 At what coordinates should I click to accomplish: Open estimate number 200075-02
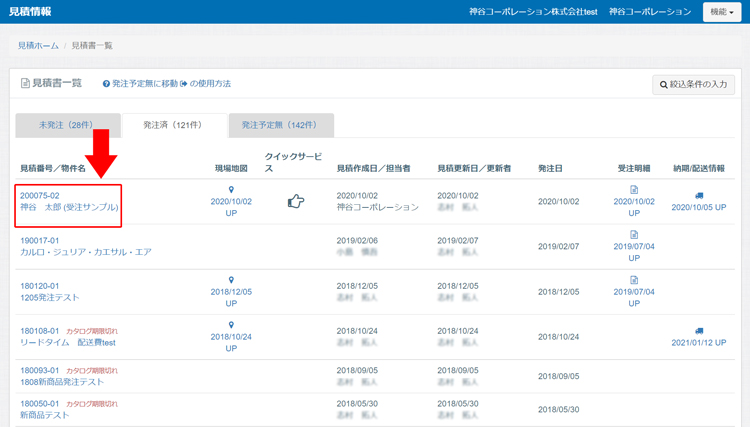click(40, 196)
